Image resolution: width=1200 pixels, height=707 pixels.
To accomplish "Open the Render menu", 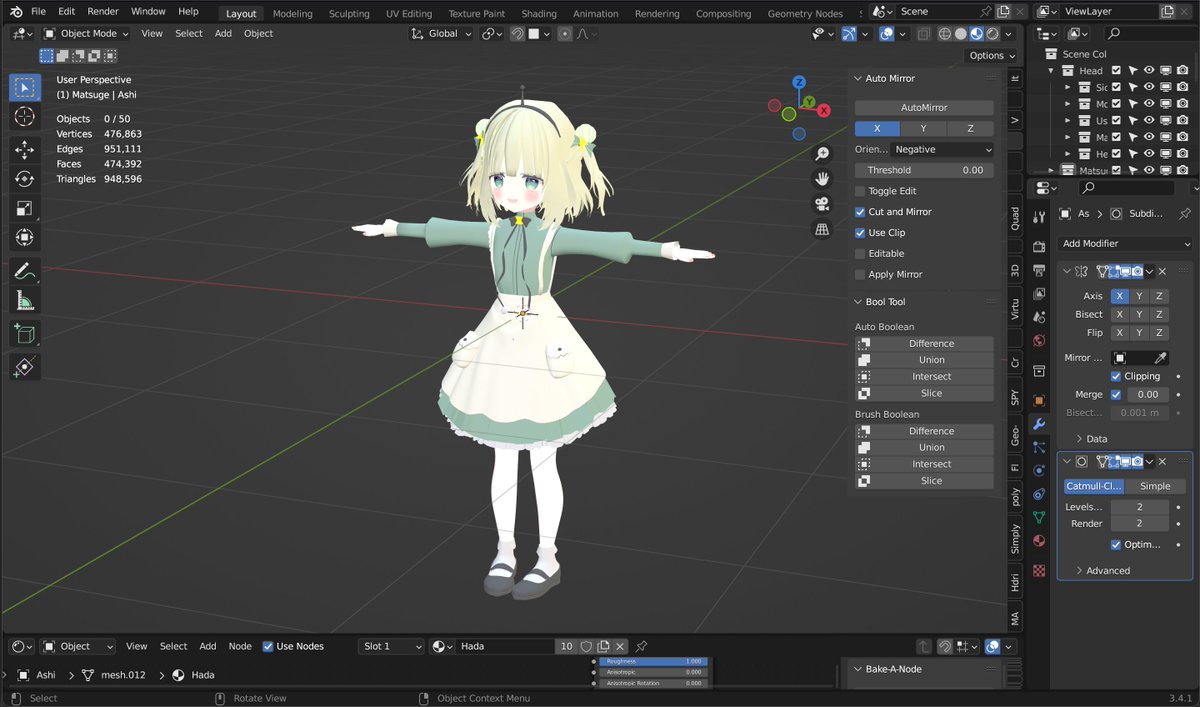I will [x=103, y=12].
